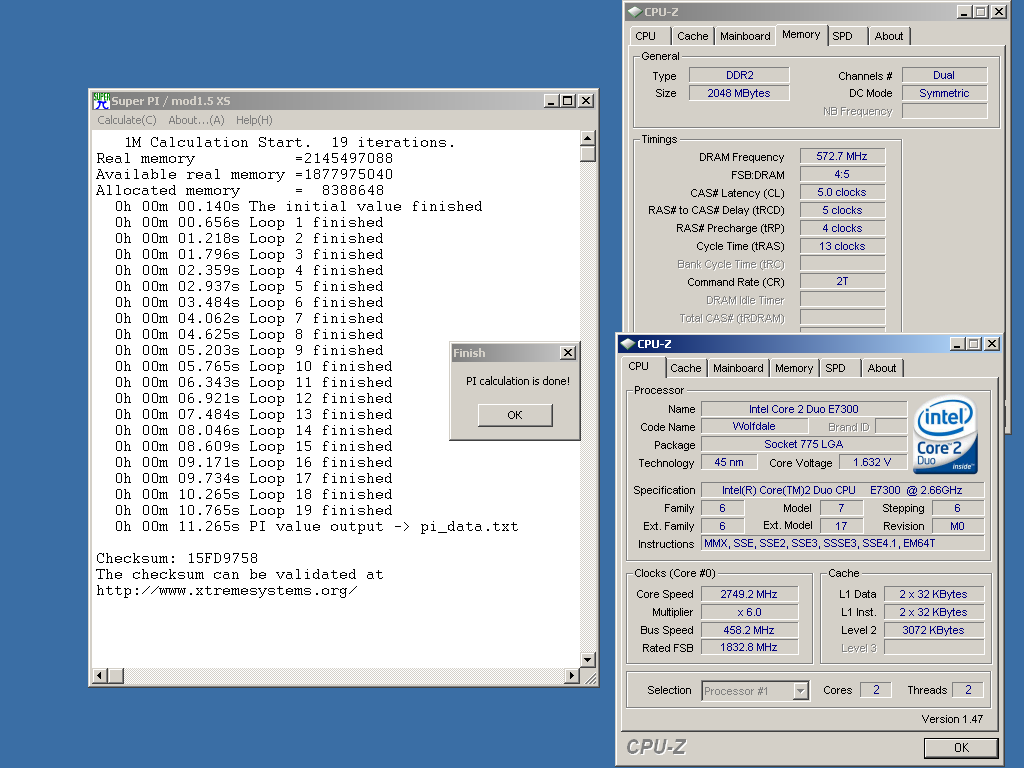Minimize the Super PI window
Viewport: 1024px width, 768px height.
(x=551, y=101)
